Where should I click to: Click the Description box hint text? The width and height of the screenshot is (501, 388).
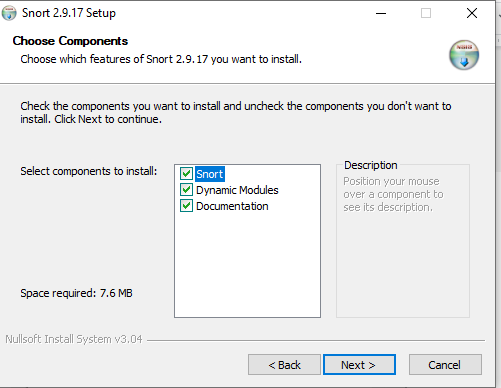pos(393,194)
